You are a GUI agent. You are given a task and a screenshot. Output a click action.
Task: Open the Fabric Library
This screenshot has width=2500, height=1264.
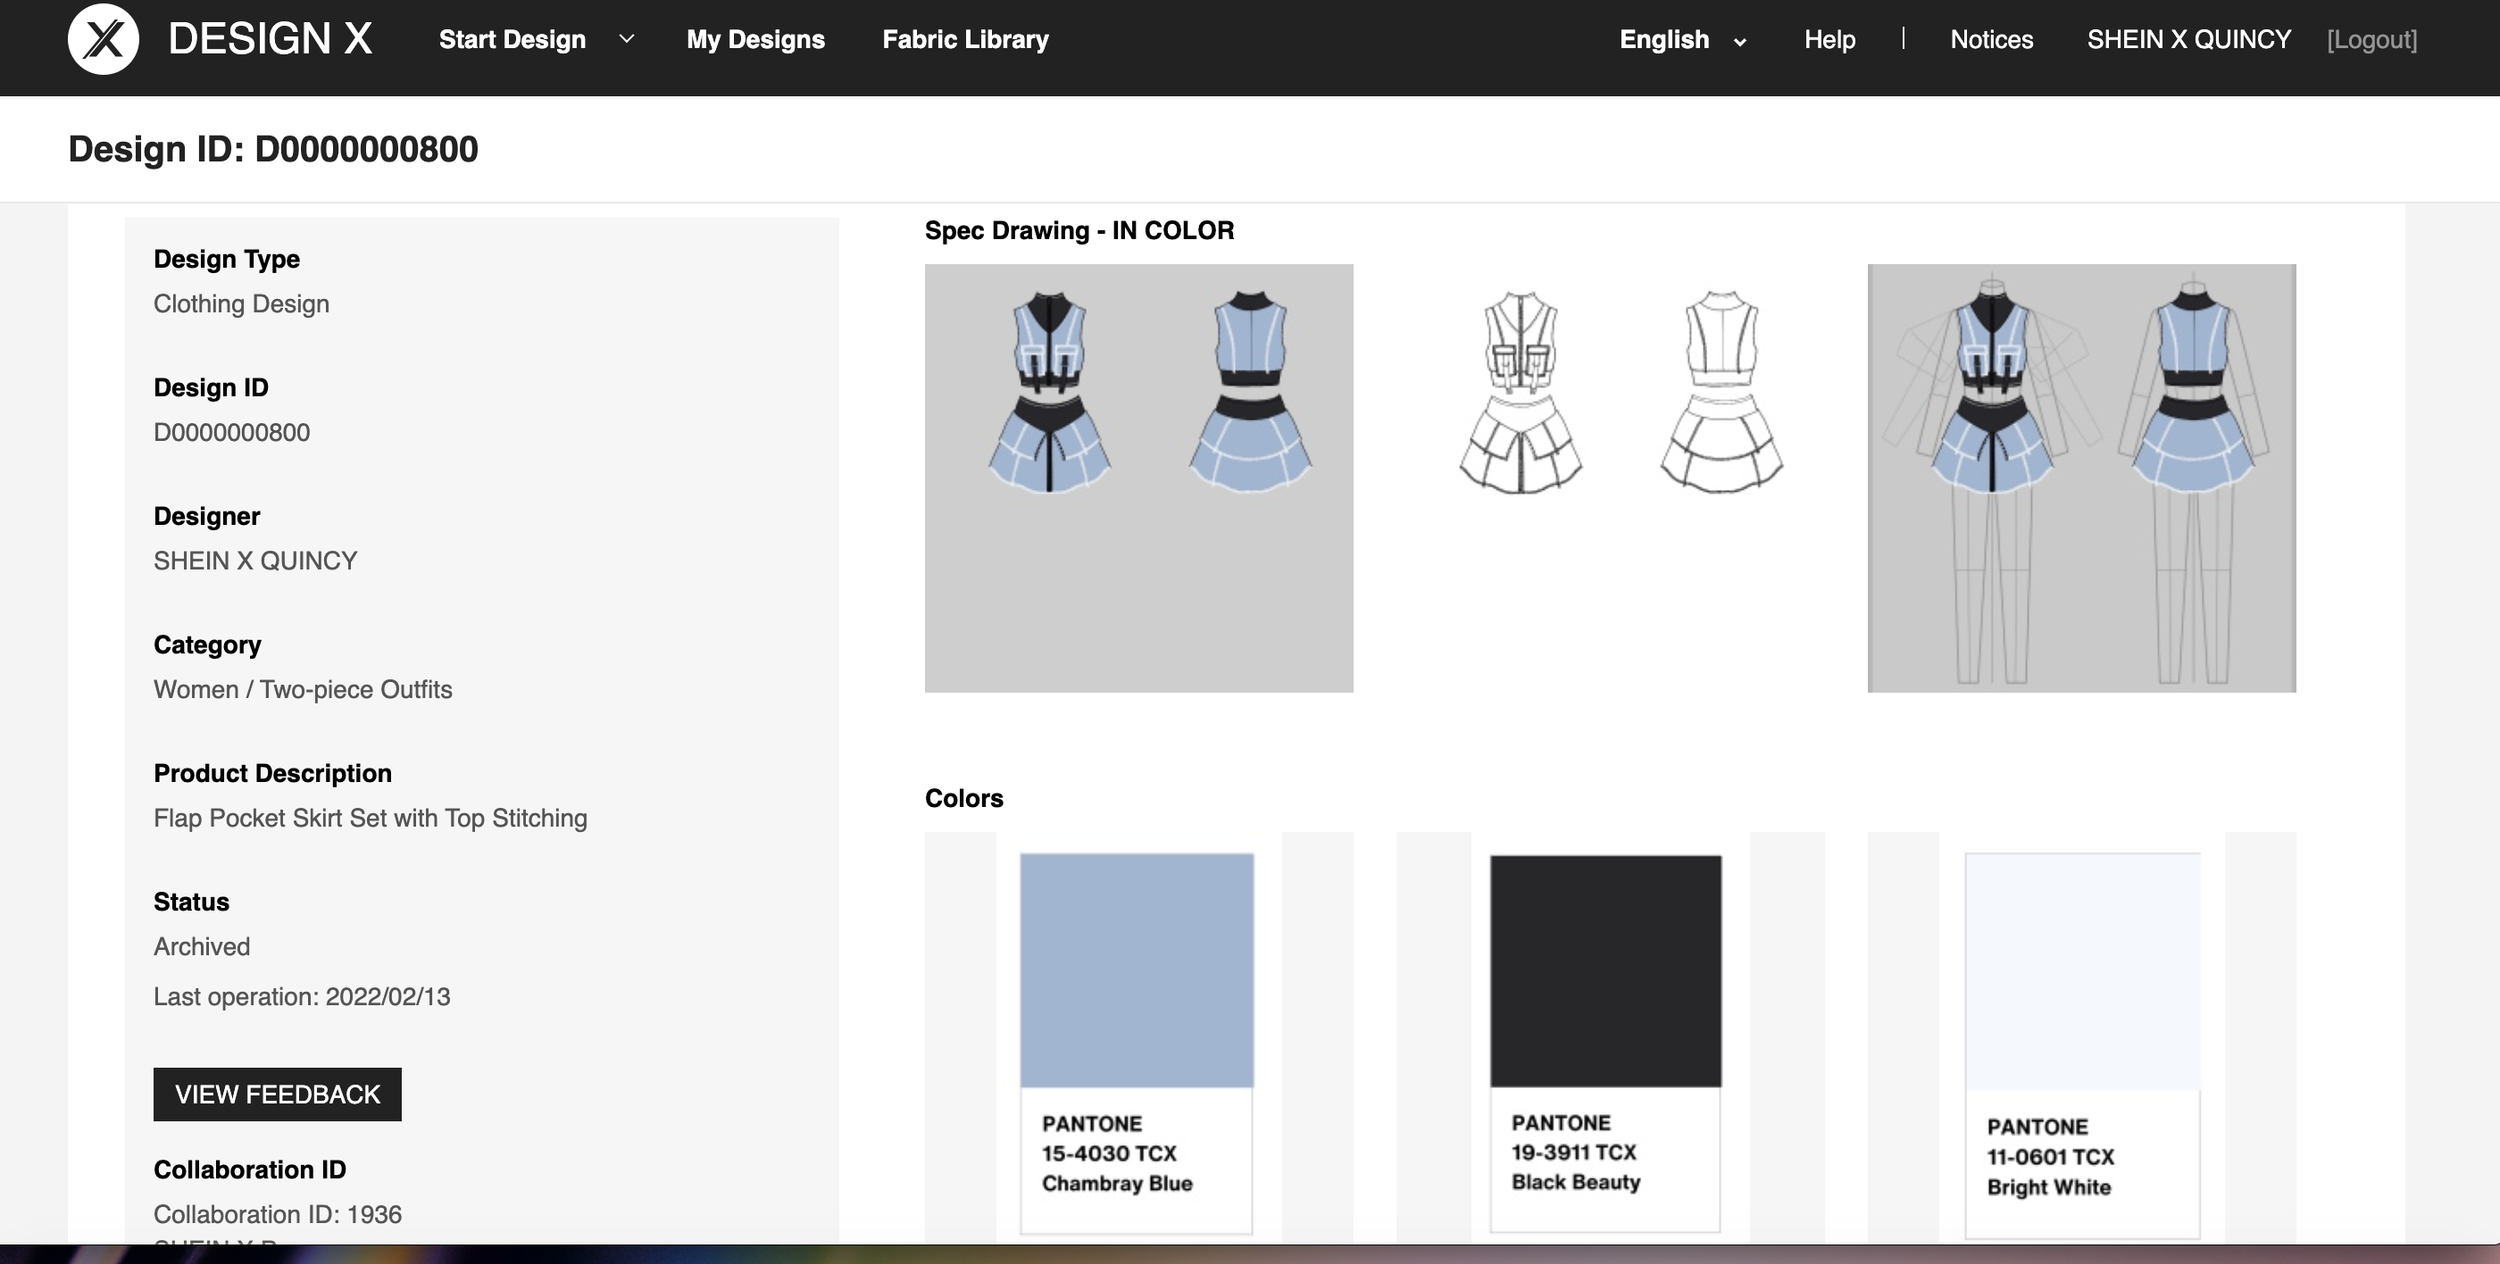964,40
